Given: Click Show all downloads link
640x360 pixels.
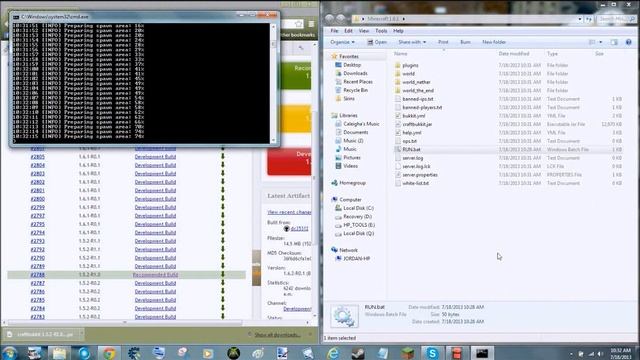Looking at the screenshot, I should pyautogui.click(x=278, y=335).
